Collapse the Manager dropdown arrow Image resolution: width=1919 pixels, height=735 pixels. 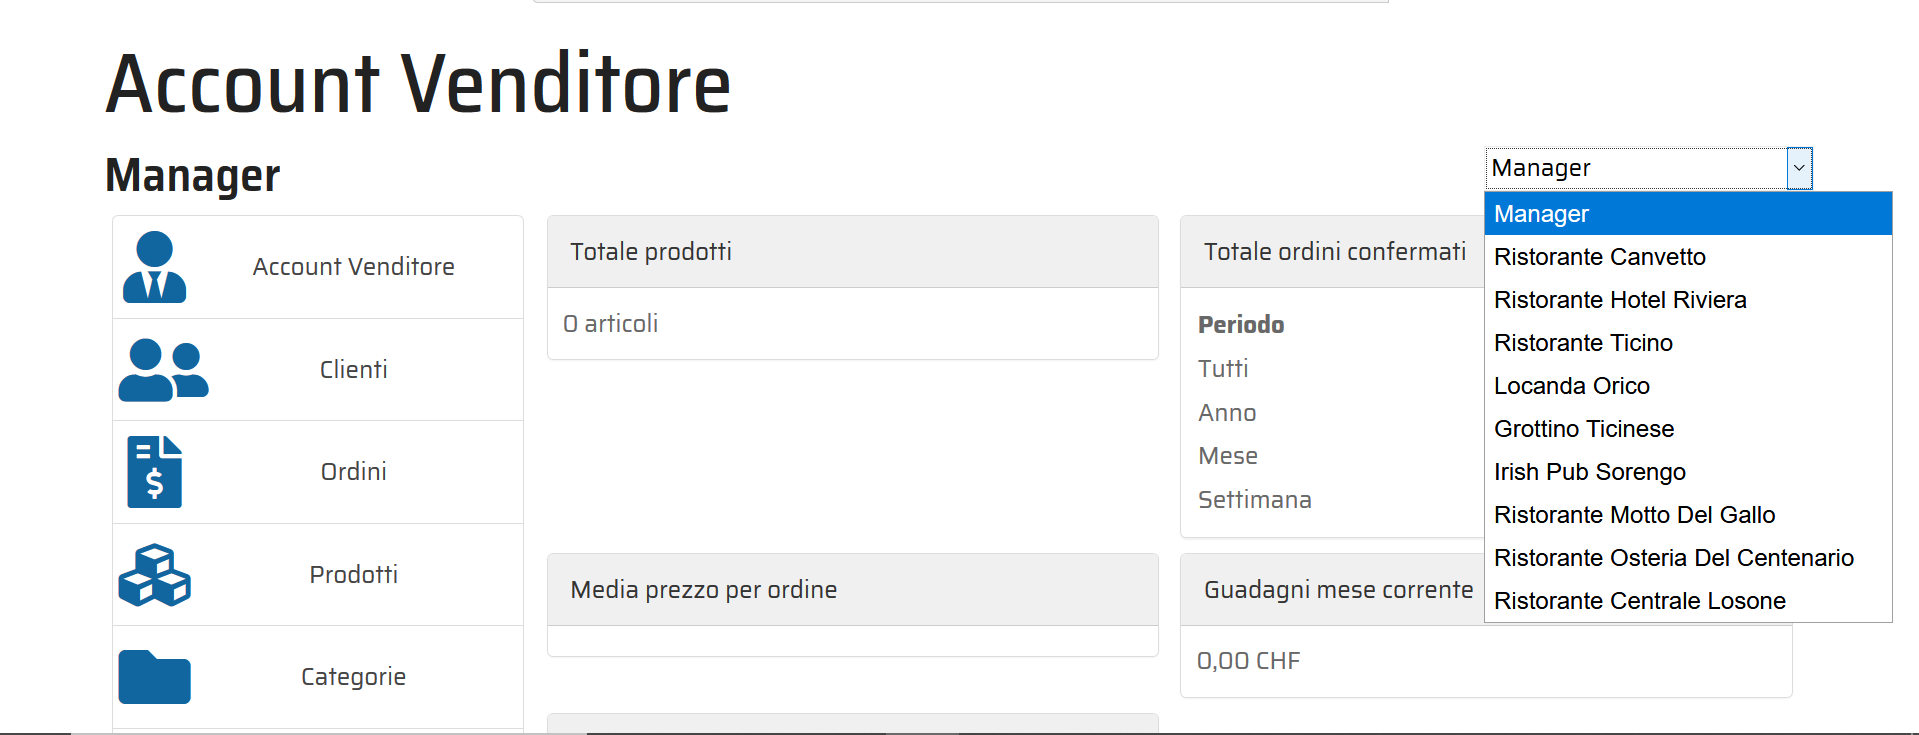pyautogui.click(x=1798, y=168)
